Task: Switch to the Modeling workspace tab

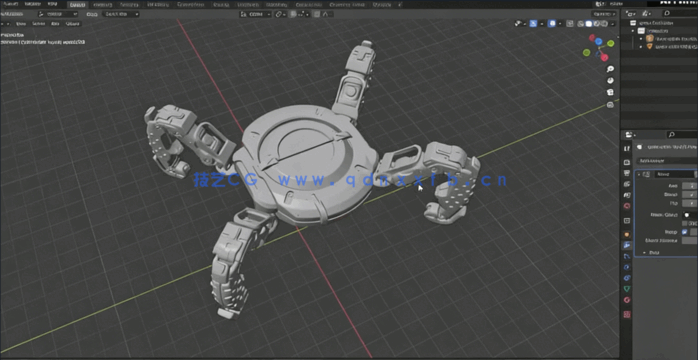Action: point(102,4)
